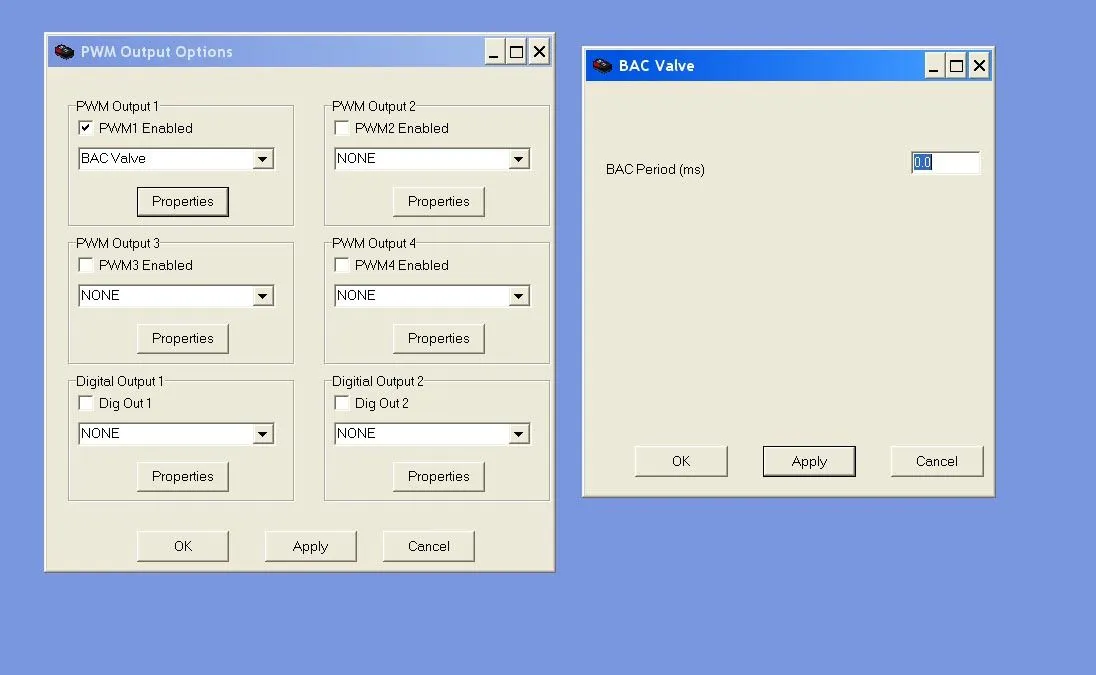Click the BAC Valve window title icon
Screen dimensions: 1096x675
[602, 66]
